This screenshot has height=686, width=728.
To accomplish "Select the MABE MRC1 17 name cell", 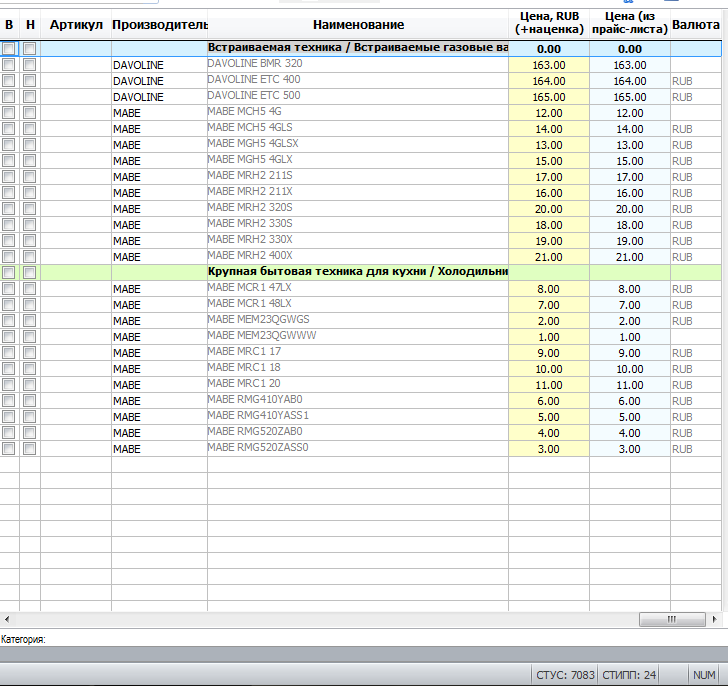I will coord(358,353).
